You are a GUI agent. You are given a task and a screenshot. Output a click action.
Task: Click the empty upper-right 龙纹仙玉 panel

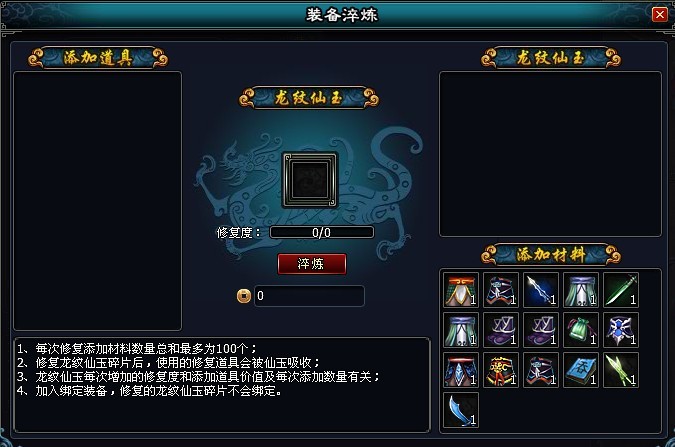click(550, 154)
